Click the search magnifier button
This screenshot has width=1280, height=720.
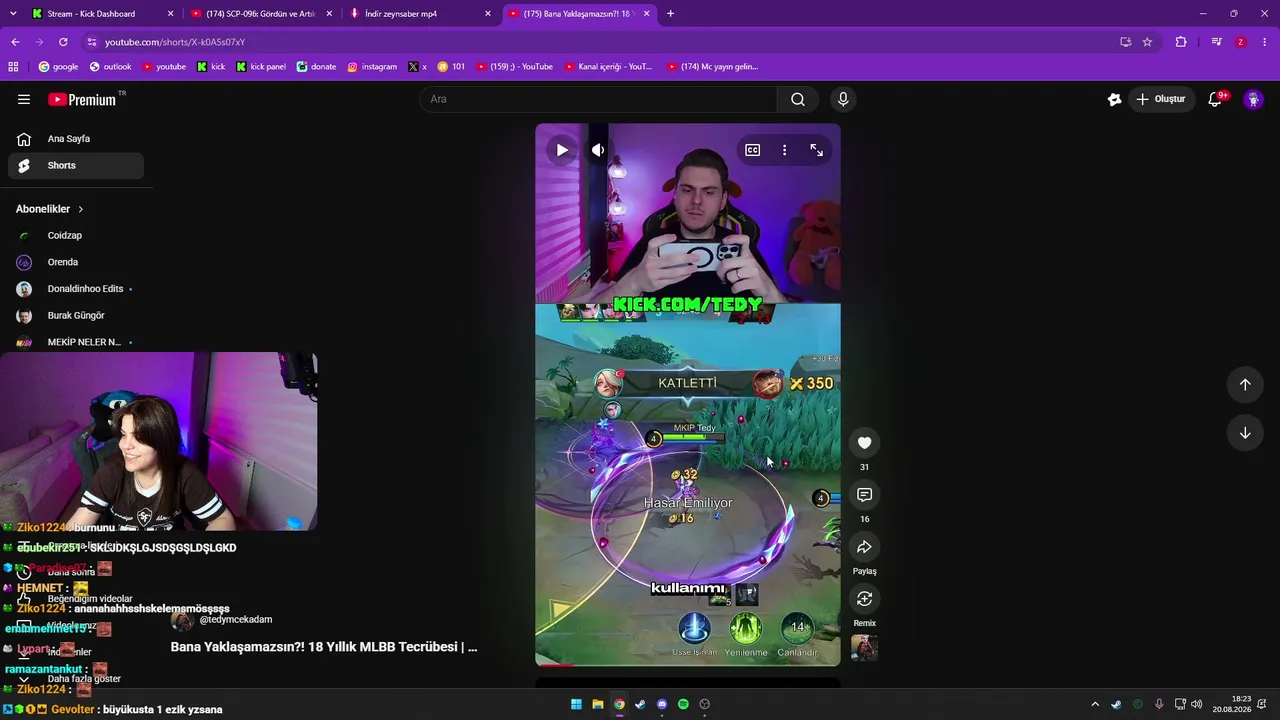[x=798, y=99]
